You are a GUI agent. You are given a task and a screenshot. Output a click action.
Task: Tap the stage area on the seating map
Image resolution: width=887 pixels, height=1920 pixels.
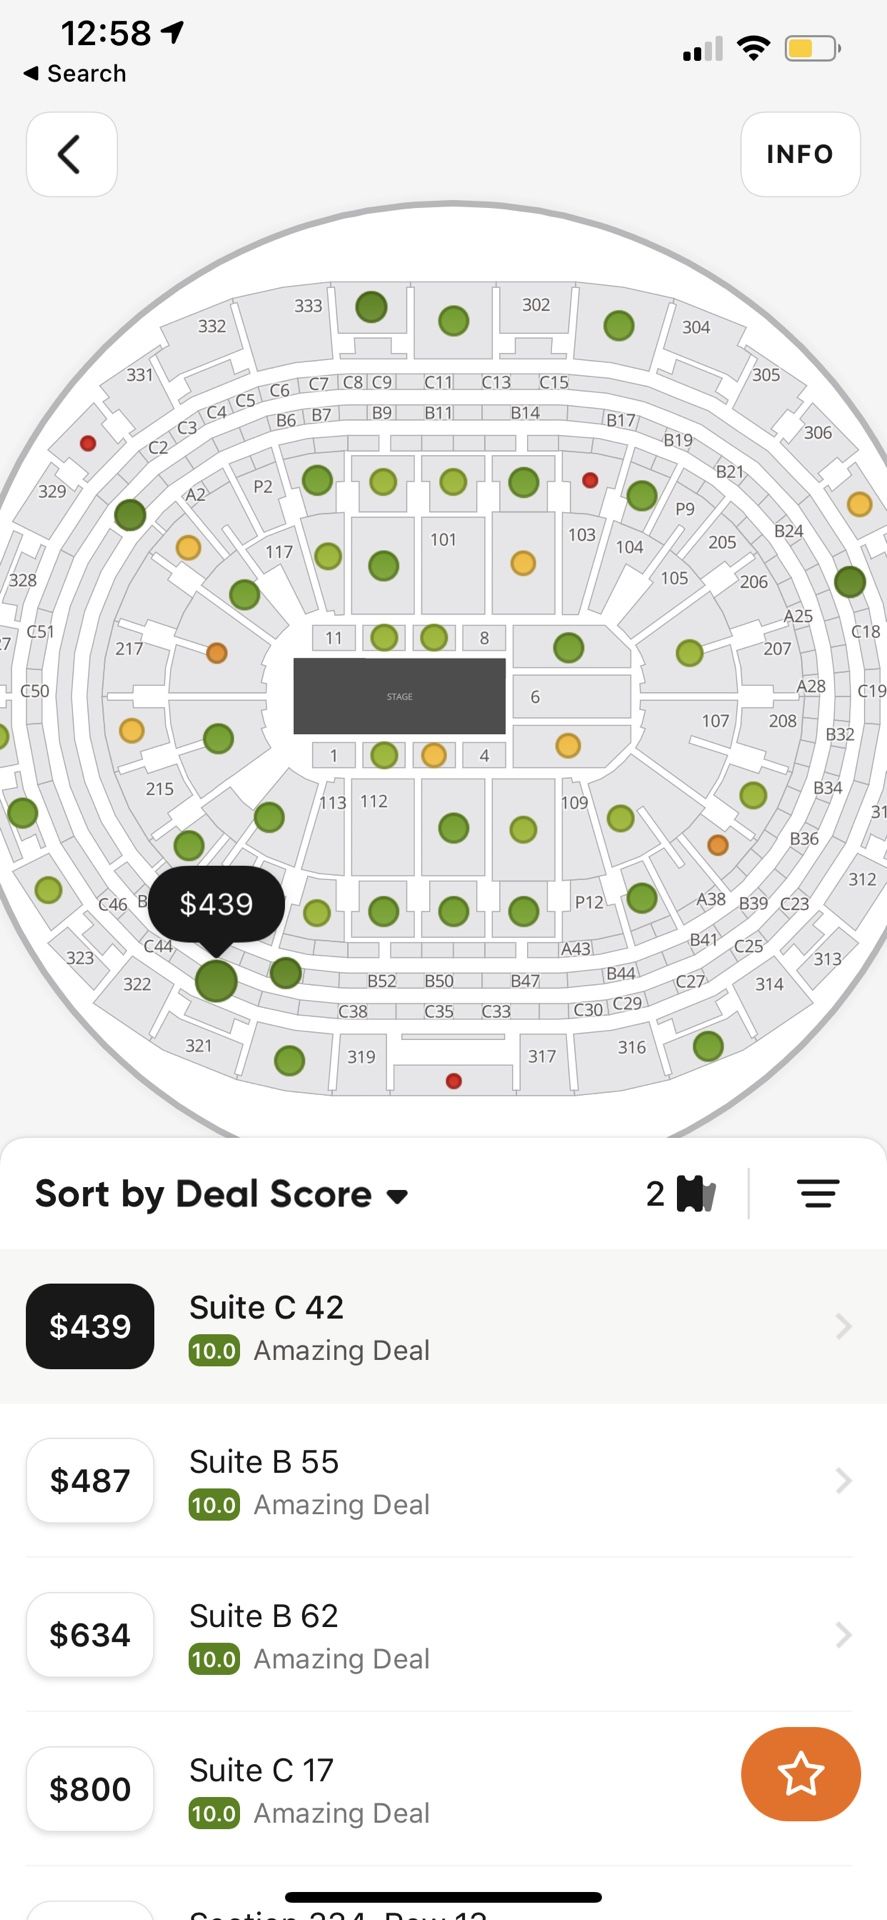pos(398,696)
